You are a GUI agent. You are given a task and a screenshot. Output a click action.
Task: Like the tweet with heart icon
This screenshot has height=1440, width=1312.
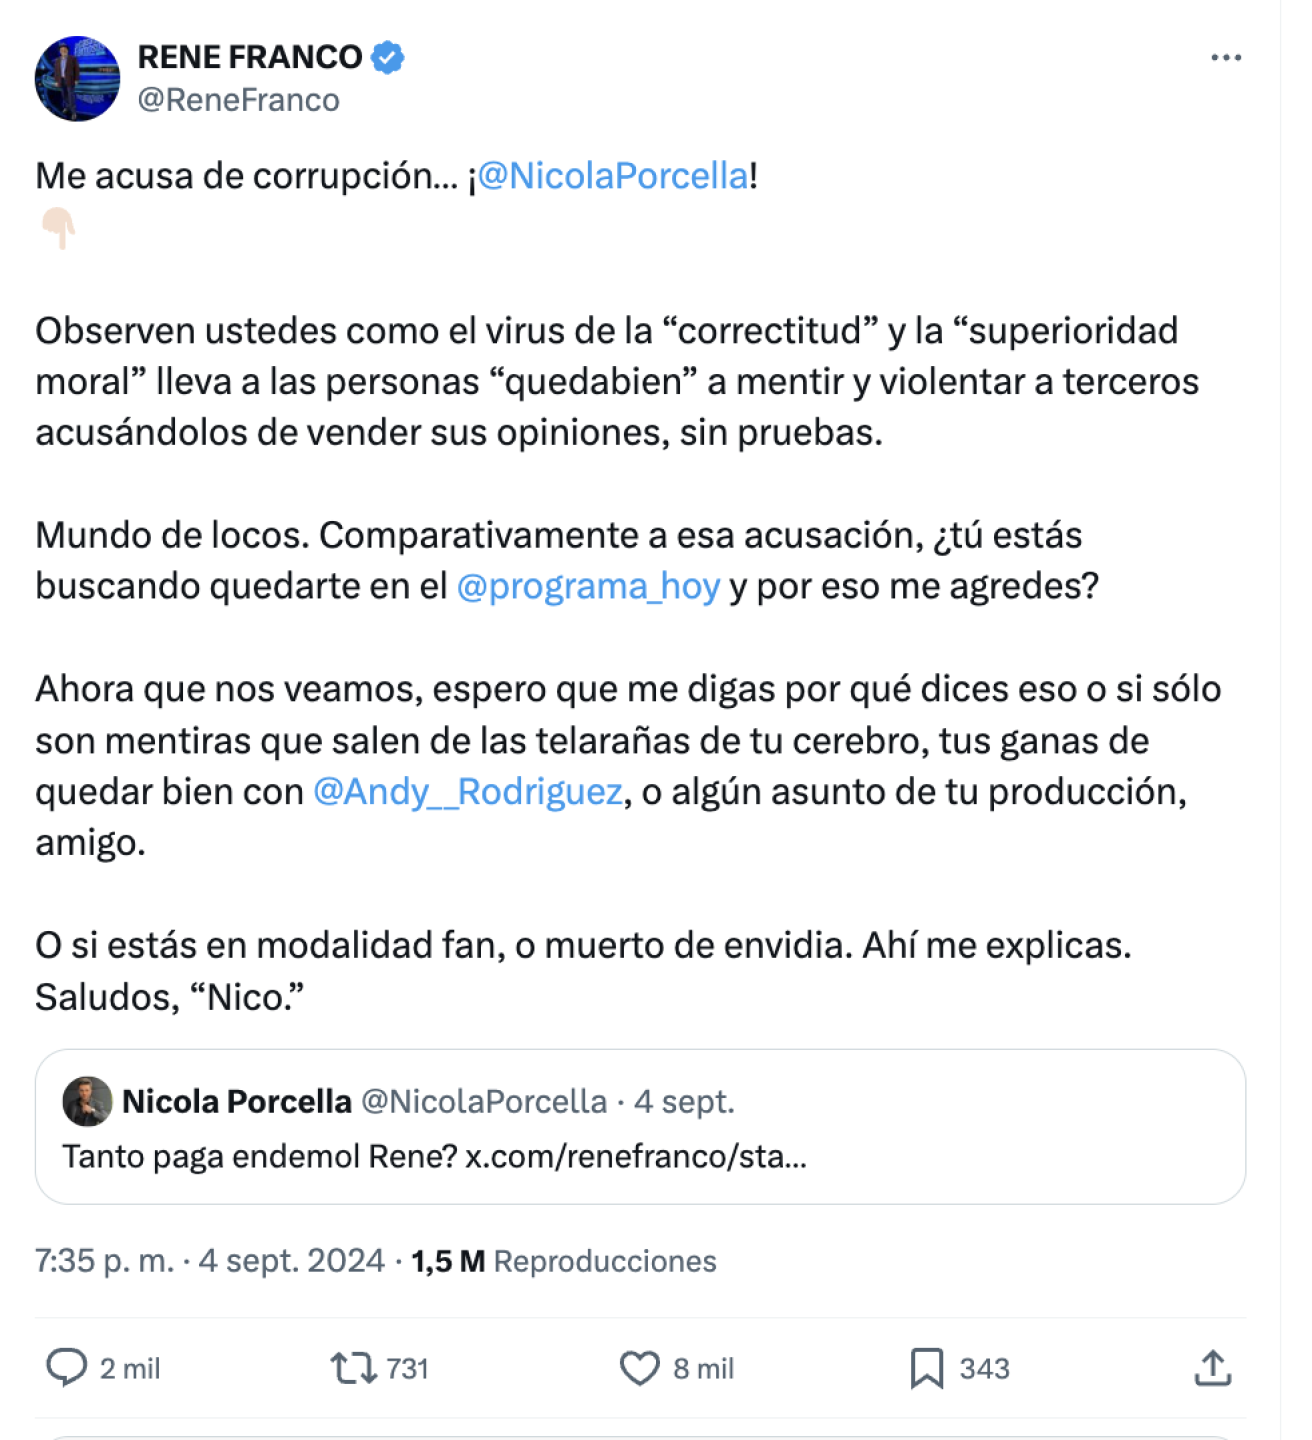pos(639,1367)
